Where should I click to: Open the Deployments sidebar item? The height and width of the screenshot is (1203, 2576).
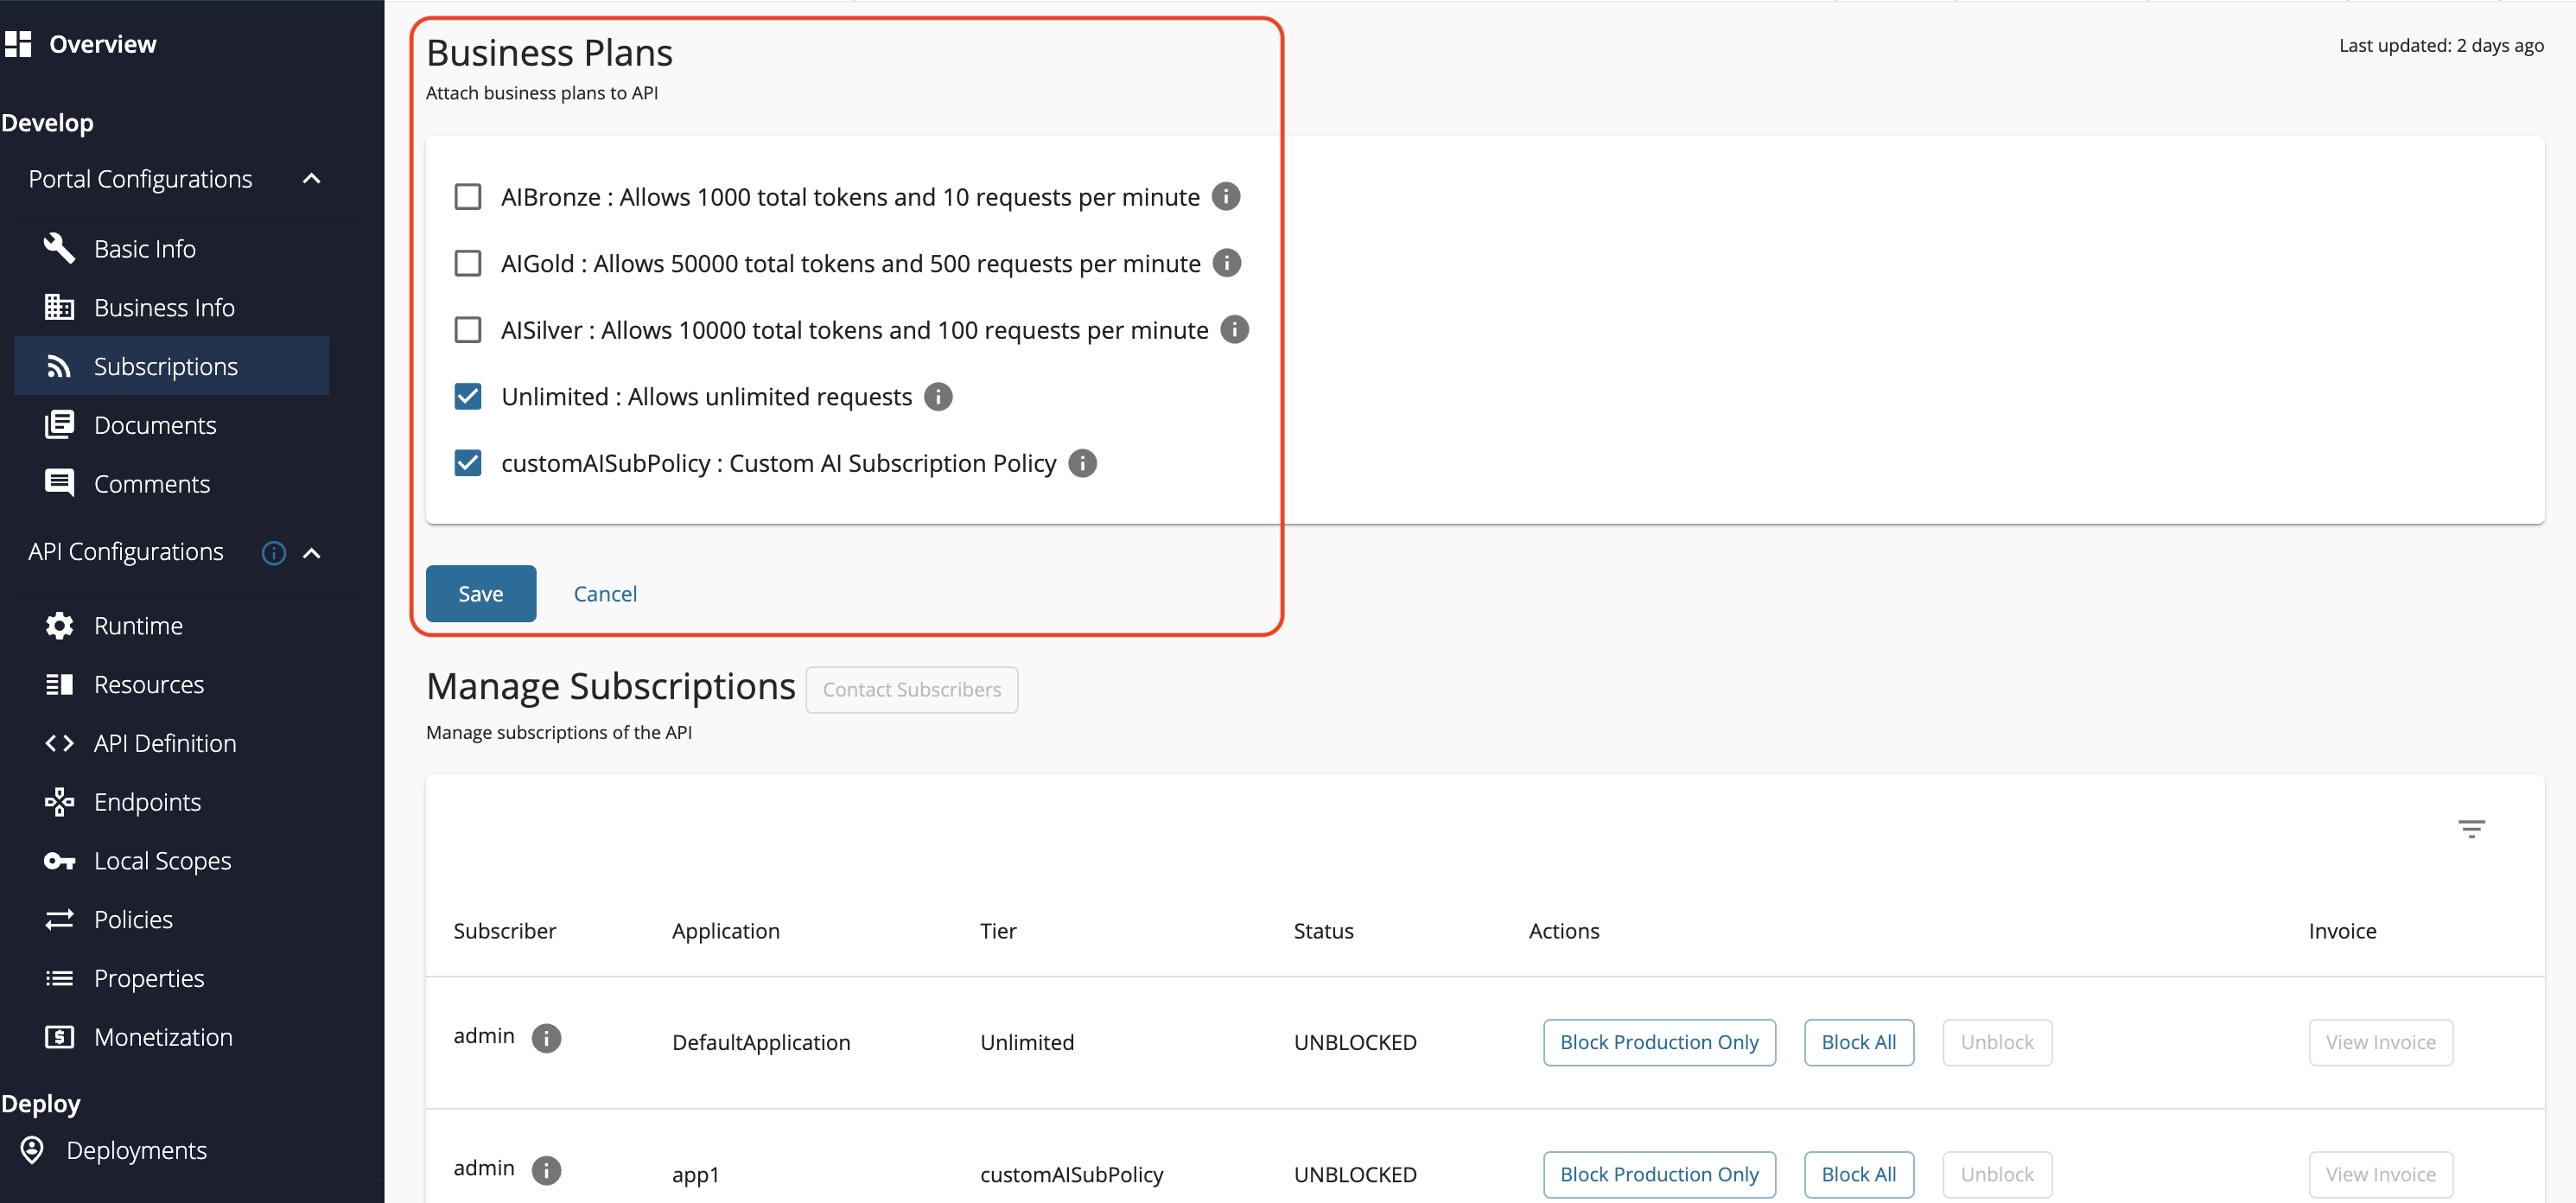coord(136,1150)
